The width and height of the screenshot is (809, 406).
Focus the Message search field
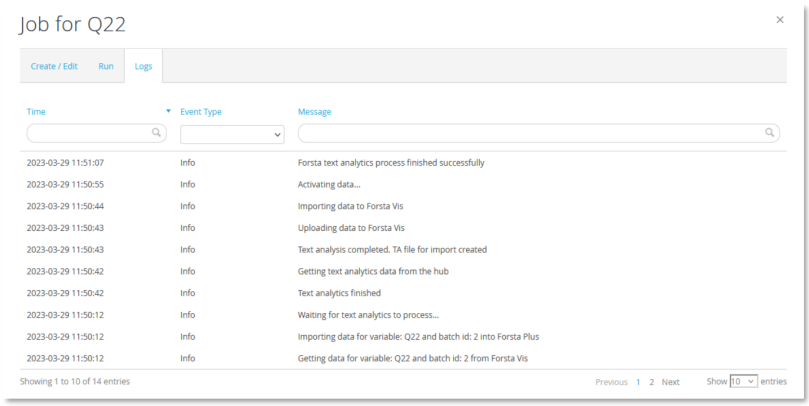(x=530, y=133)
